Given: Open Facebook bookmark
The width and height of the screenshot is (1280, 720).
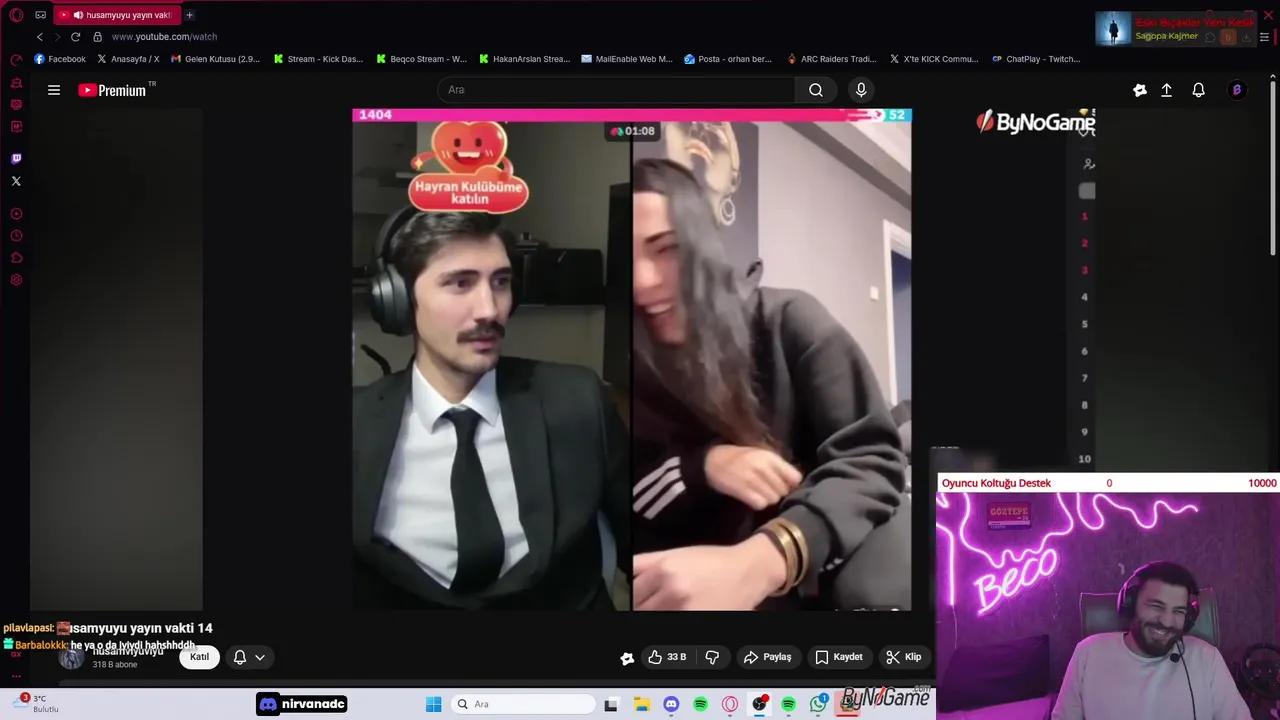Looking at the screenshot, I should 60,59.
